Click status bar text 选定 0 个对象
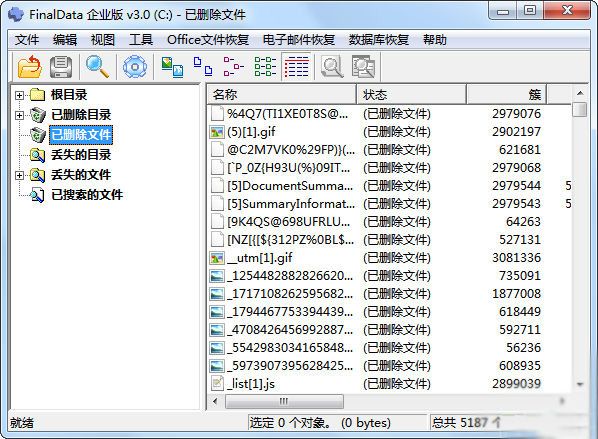 coord(290,423)
